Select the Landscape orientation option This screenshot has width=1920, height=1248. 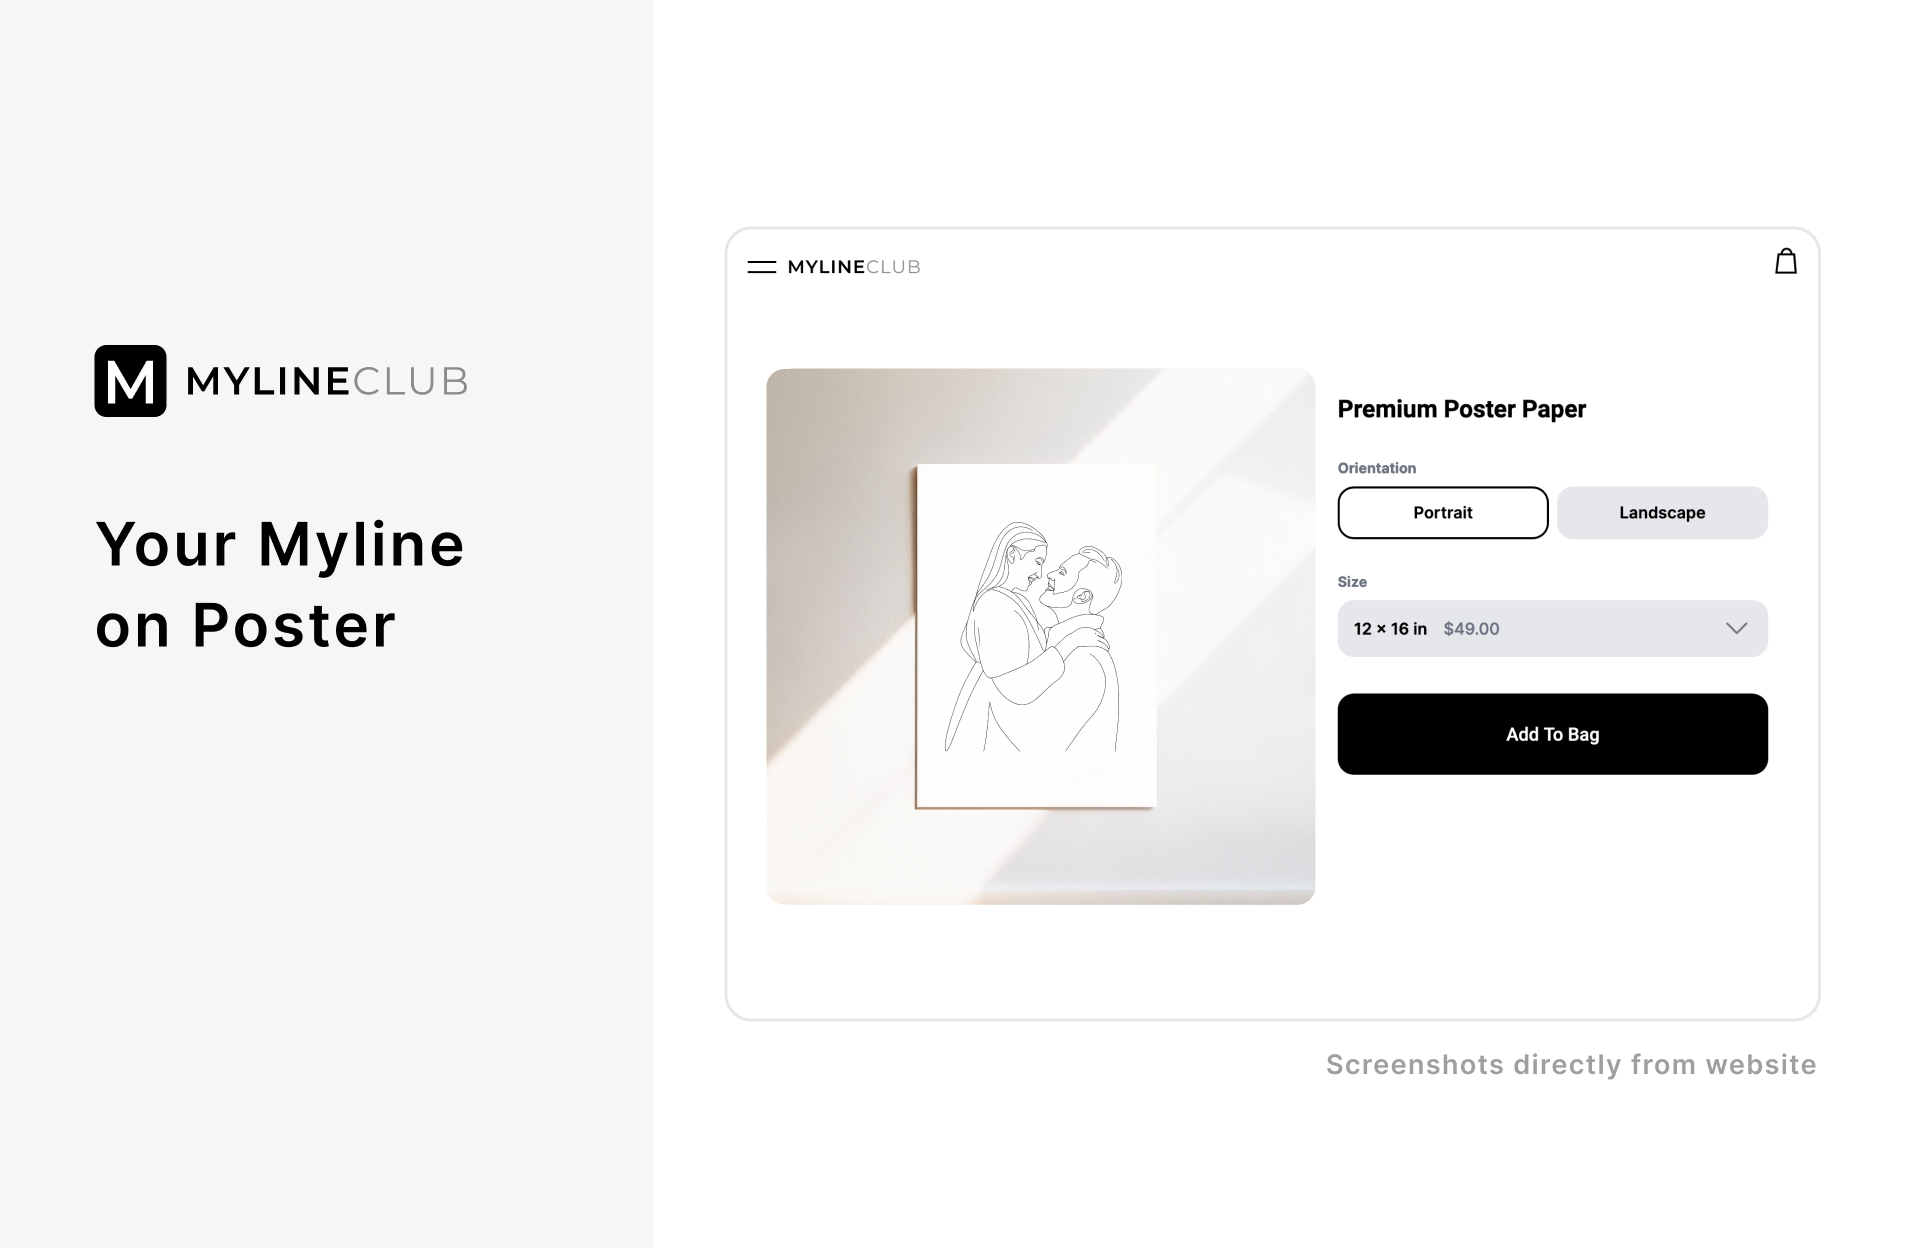1662,513
